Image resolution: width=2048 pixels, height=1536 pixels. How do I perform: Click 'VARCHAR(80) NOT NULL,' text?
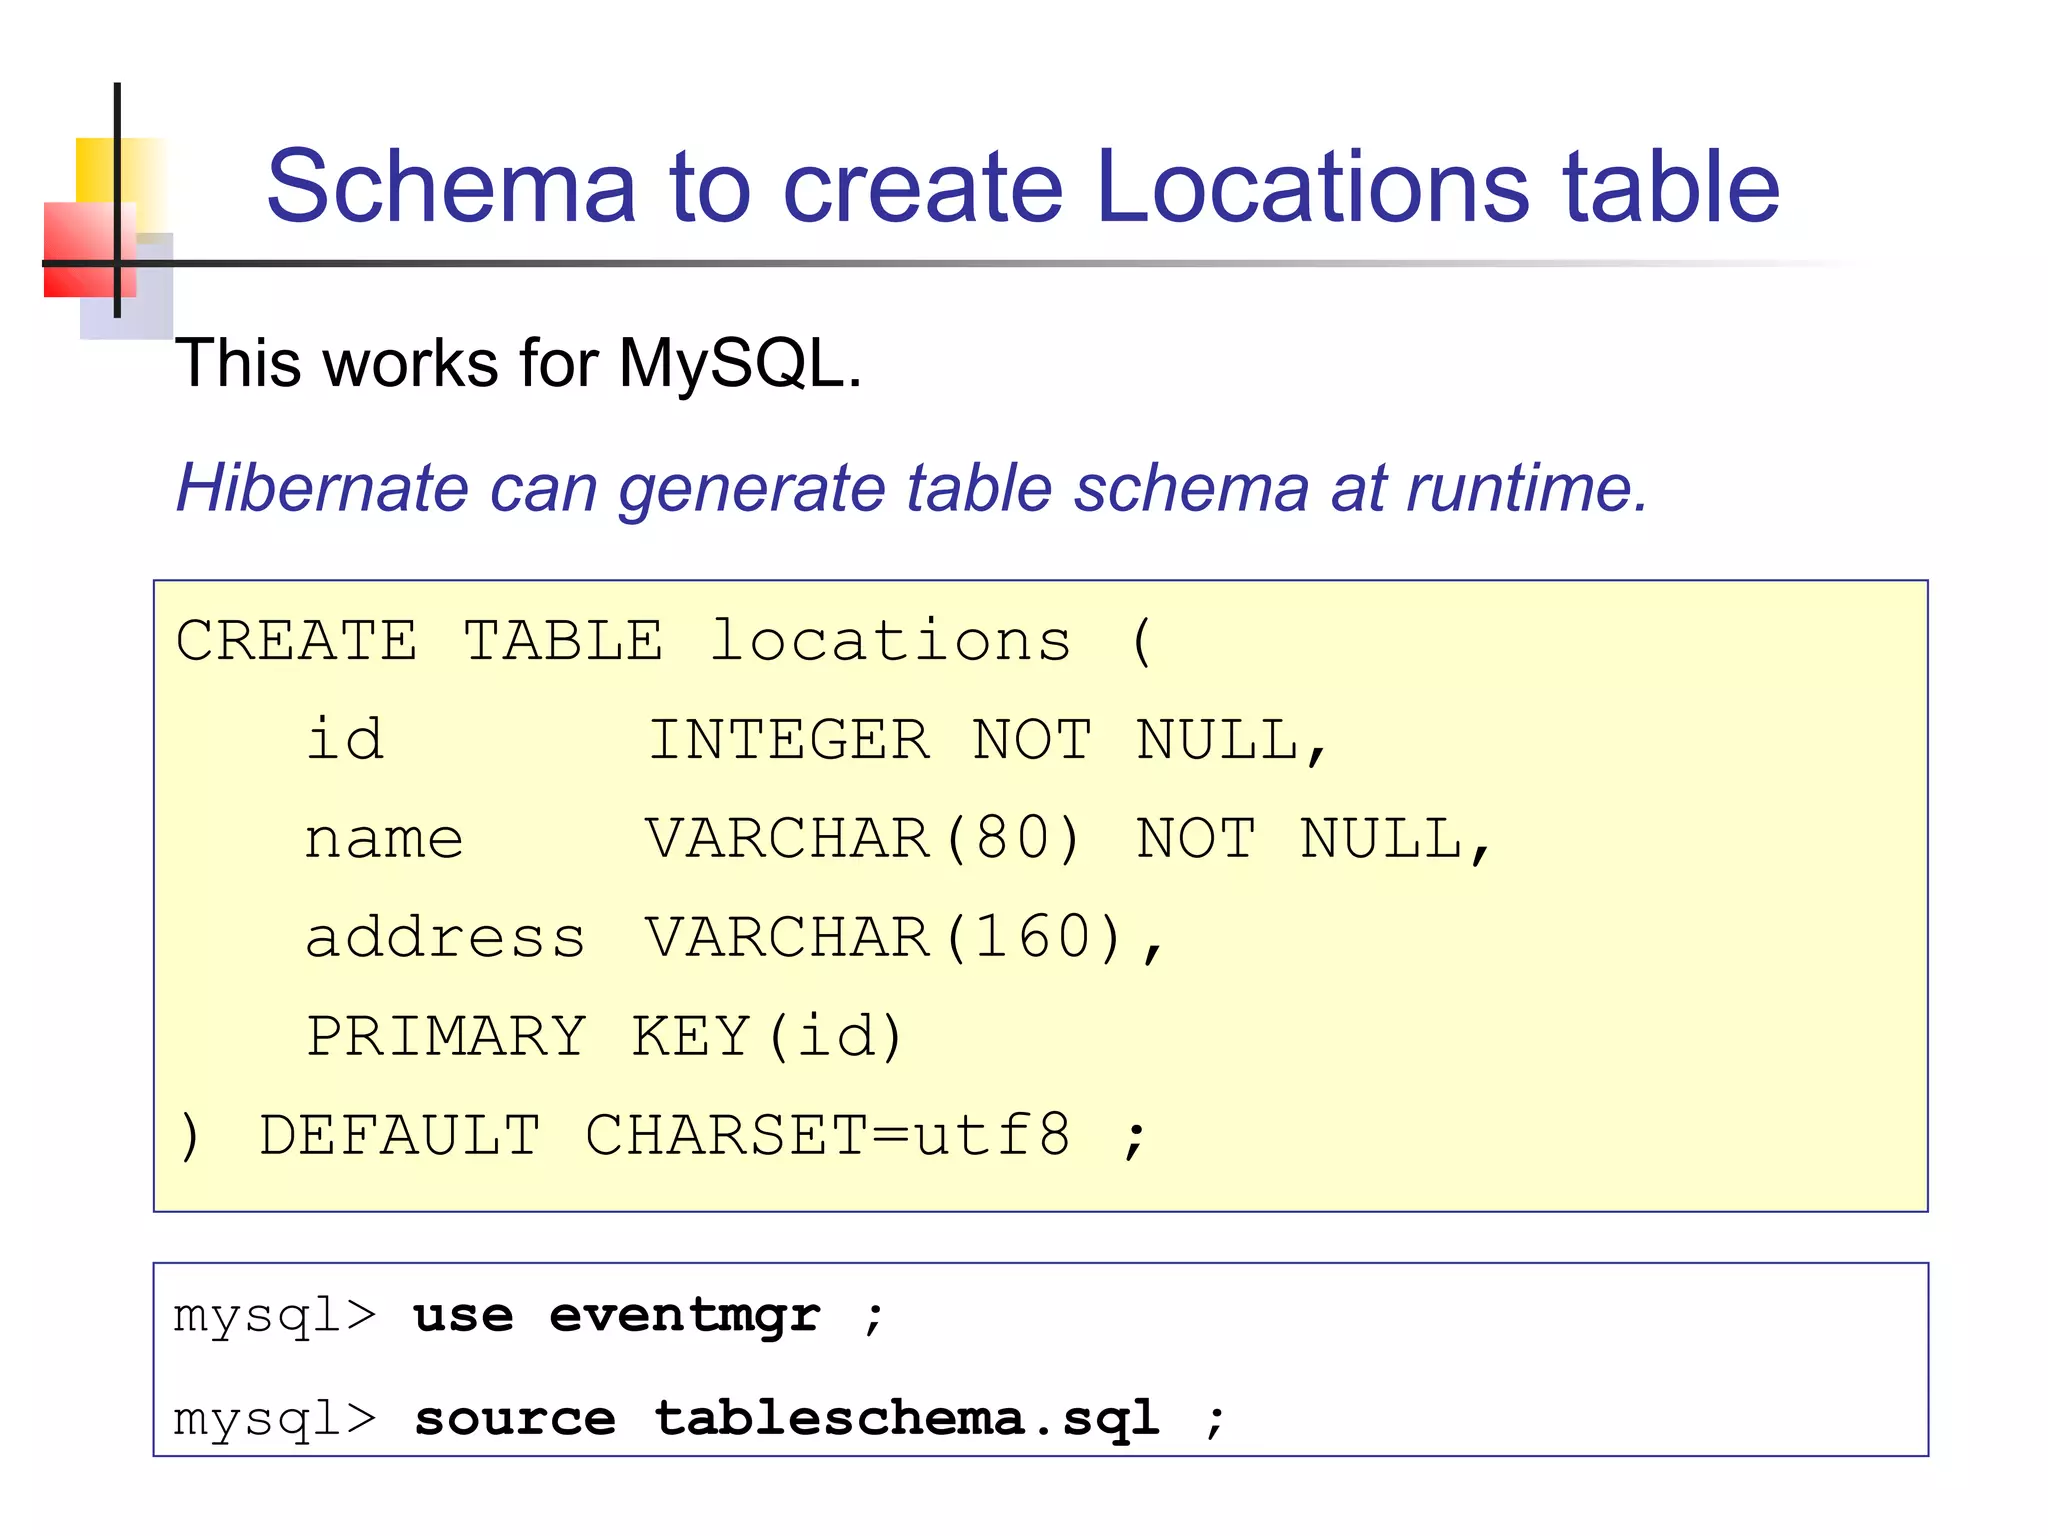pyautogui.click(x=1068, y=839)
